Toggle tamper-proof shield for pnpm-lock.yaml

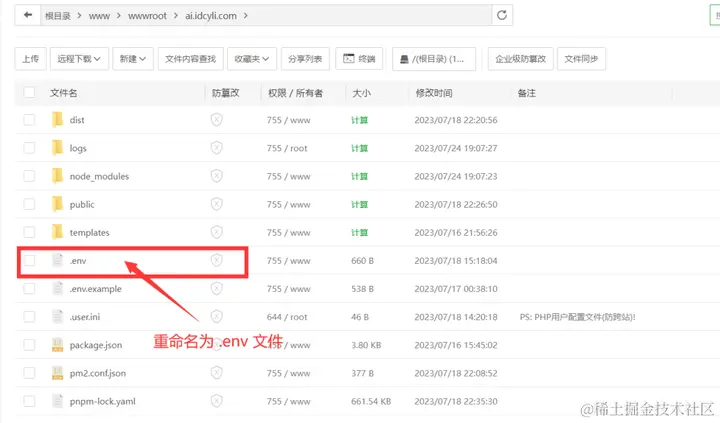[x=216, y=401]
